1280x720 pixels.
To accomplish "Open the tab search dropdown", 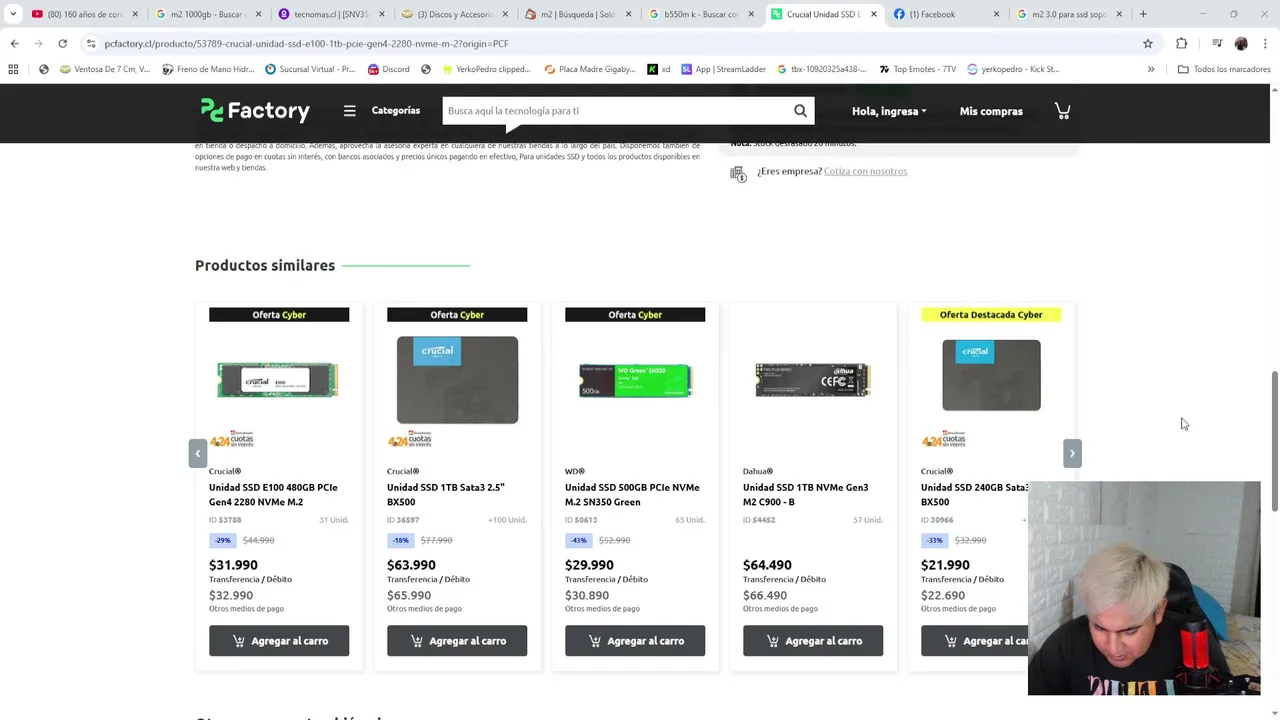I will 12,14.
